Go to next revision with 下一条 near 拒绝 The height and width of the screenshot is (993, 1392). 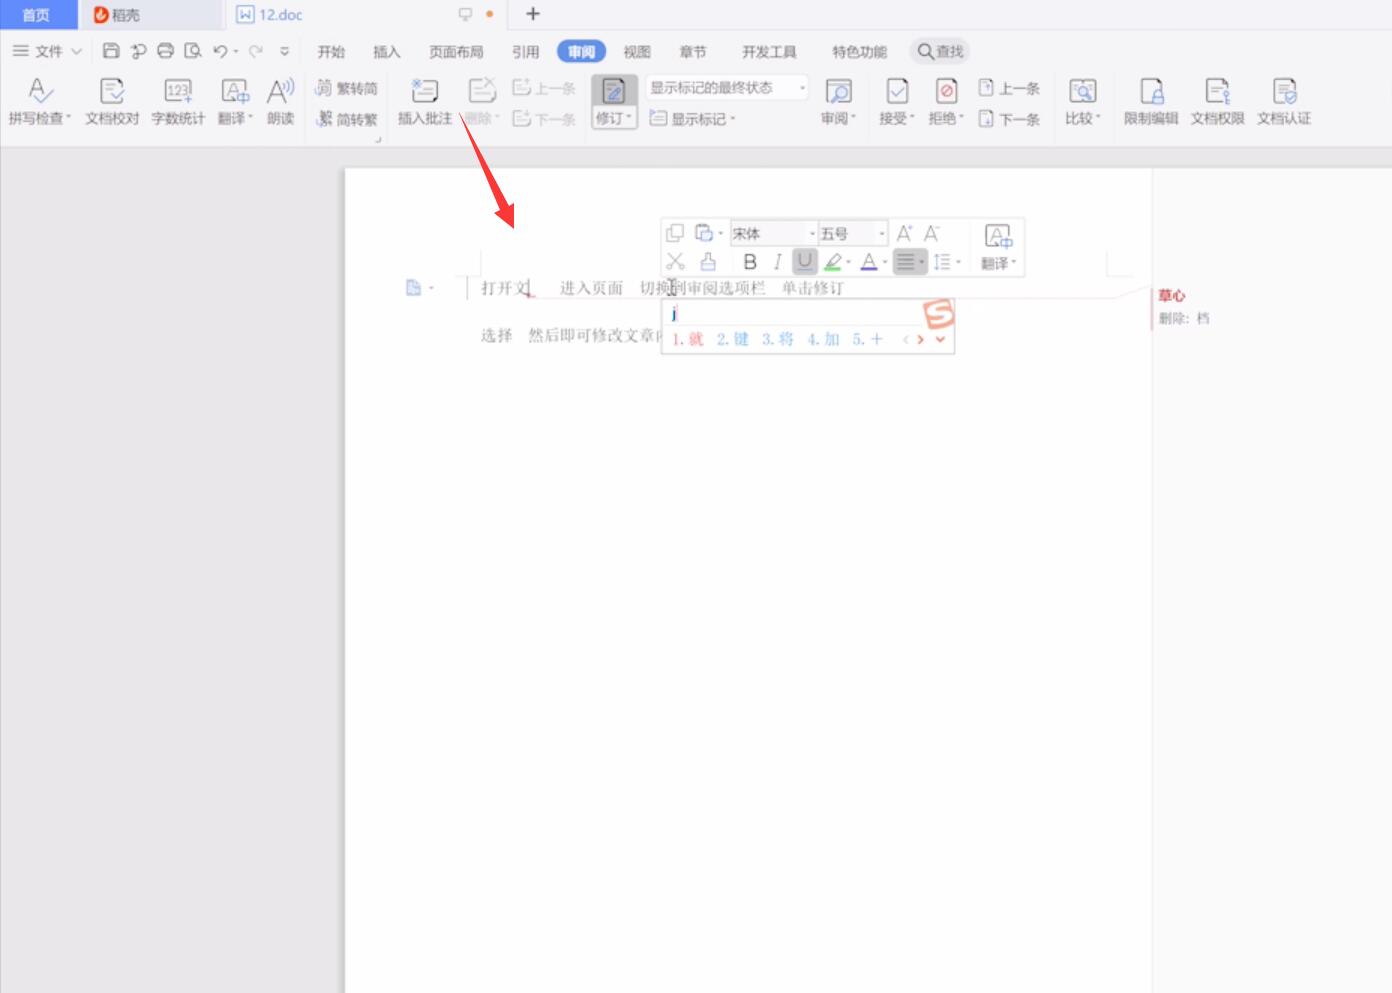click(x=1009, y=119)
